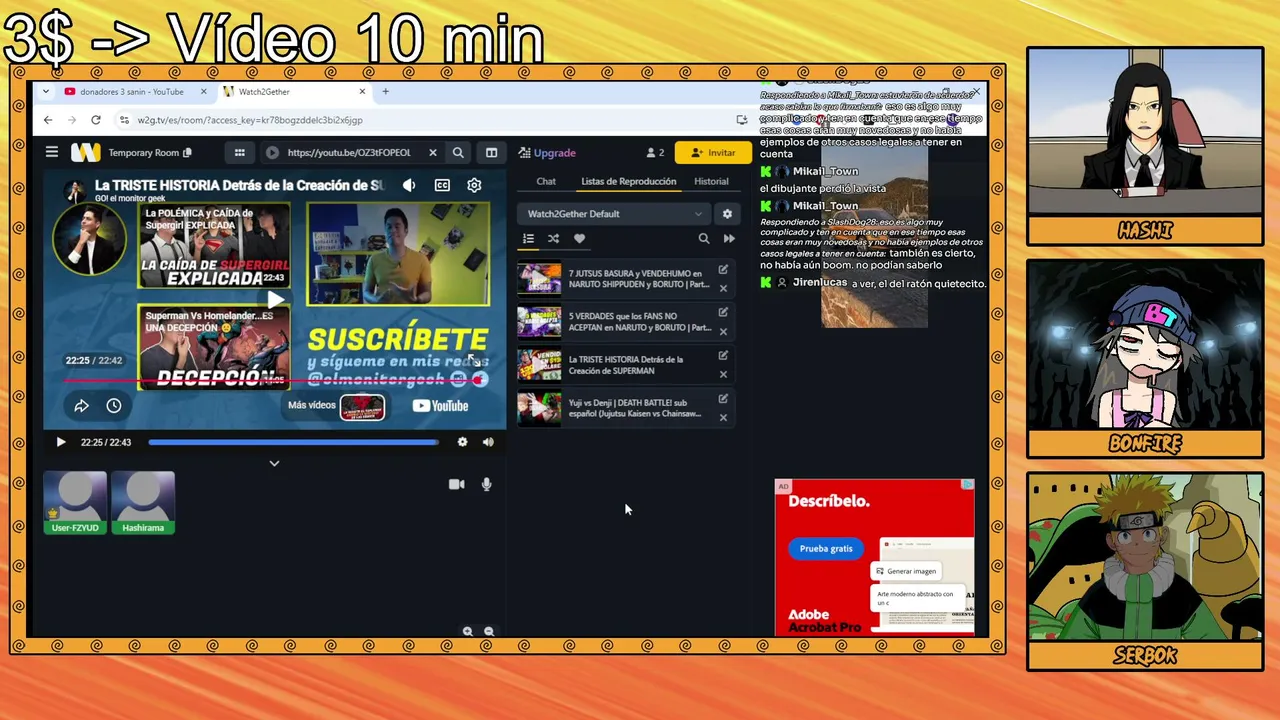Open the Supergirl EXPLICADA suggested video
The height and width of the screenshot is (720, 1280).
coord(214,245)
